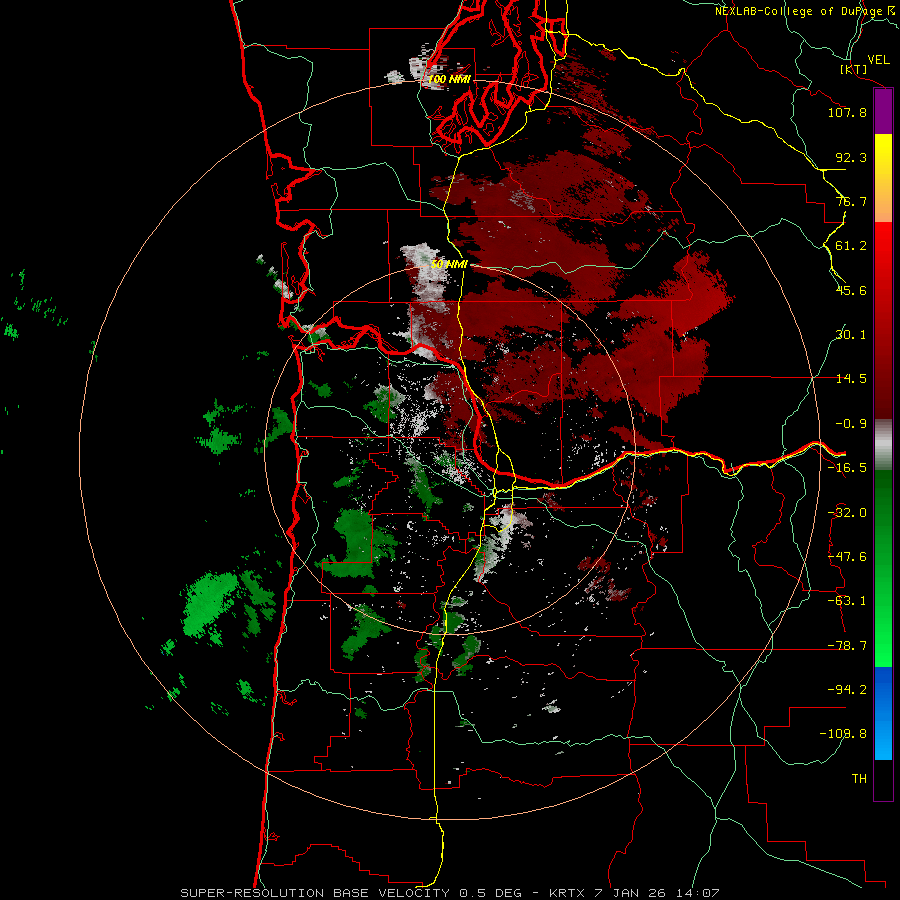Click the 14.5 velocity scale value
The image size is (900, 900).
coord(851,379)
